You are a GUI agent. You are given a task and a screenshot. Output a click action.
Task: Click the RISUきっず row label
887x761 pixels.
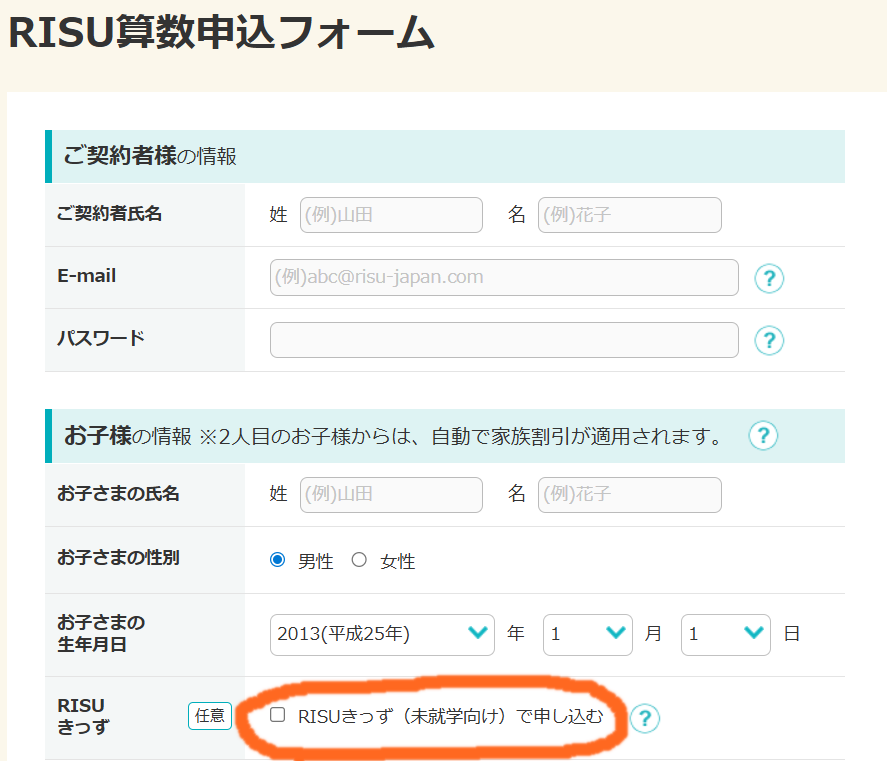[83, 716]
